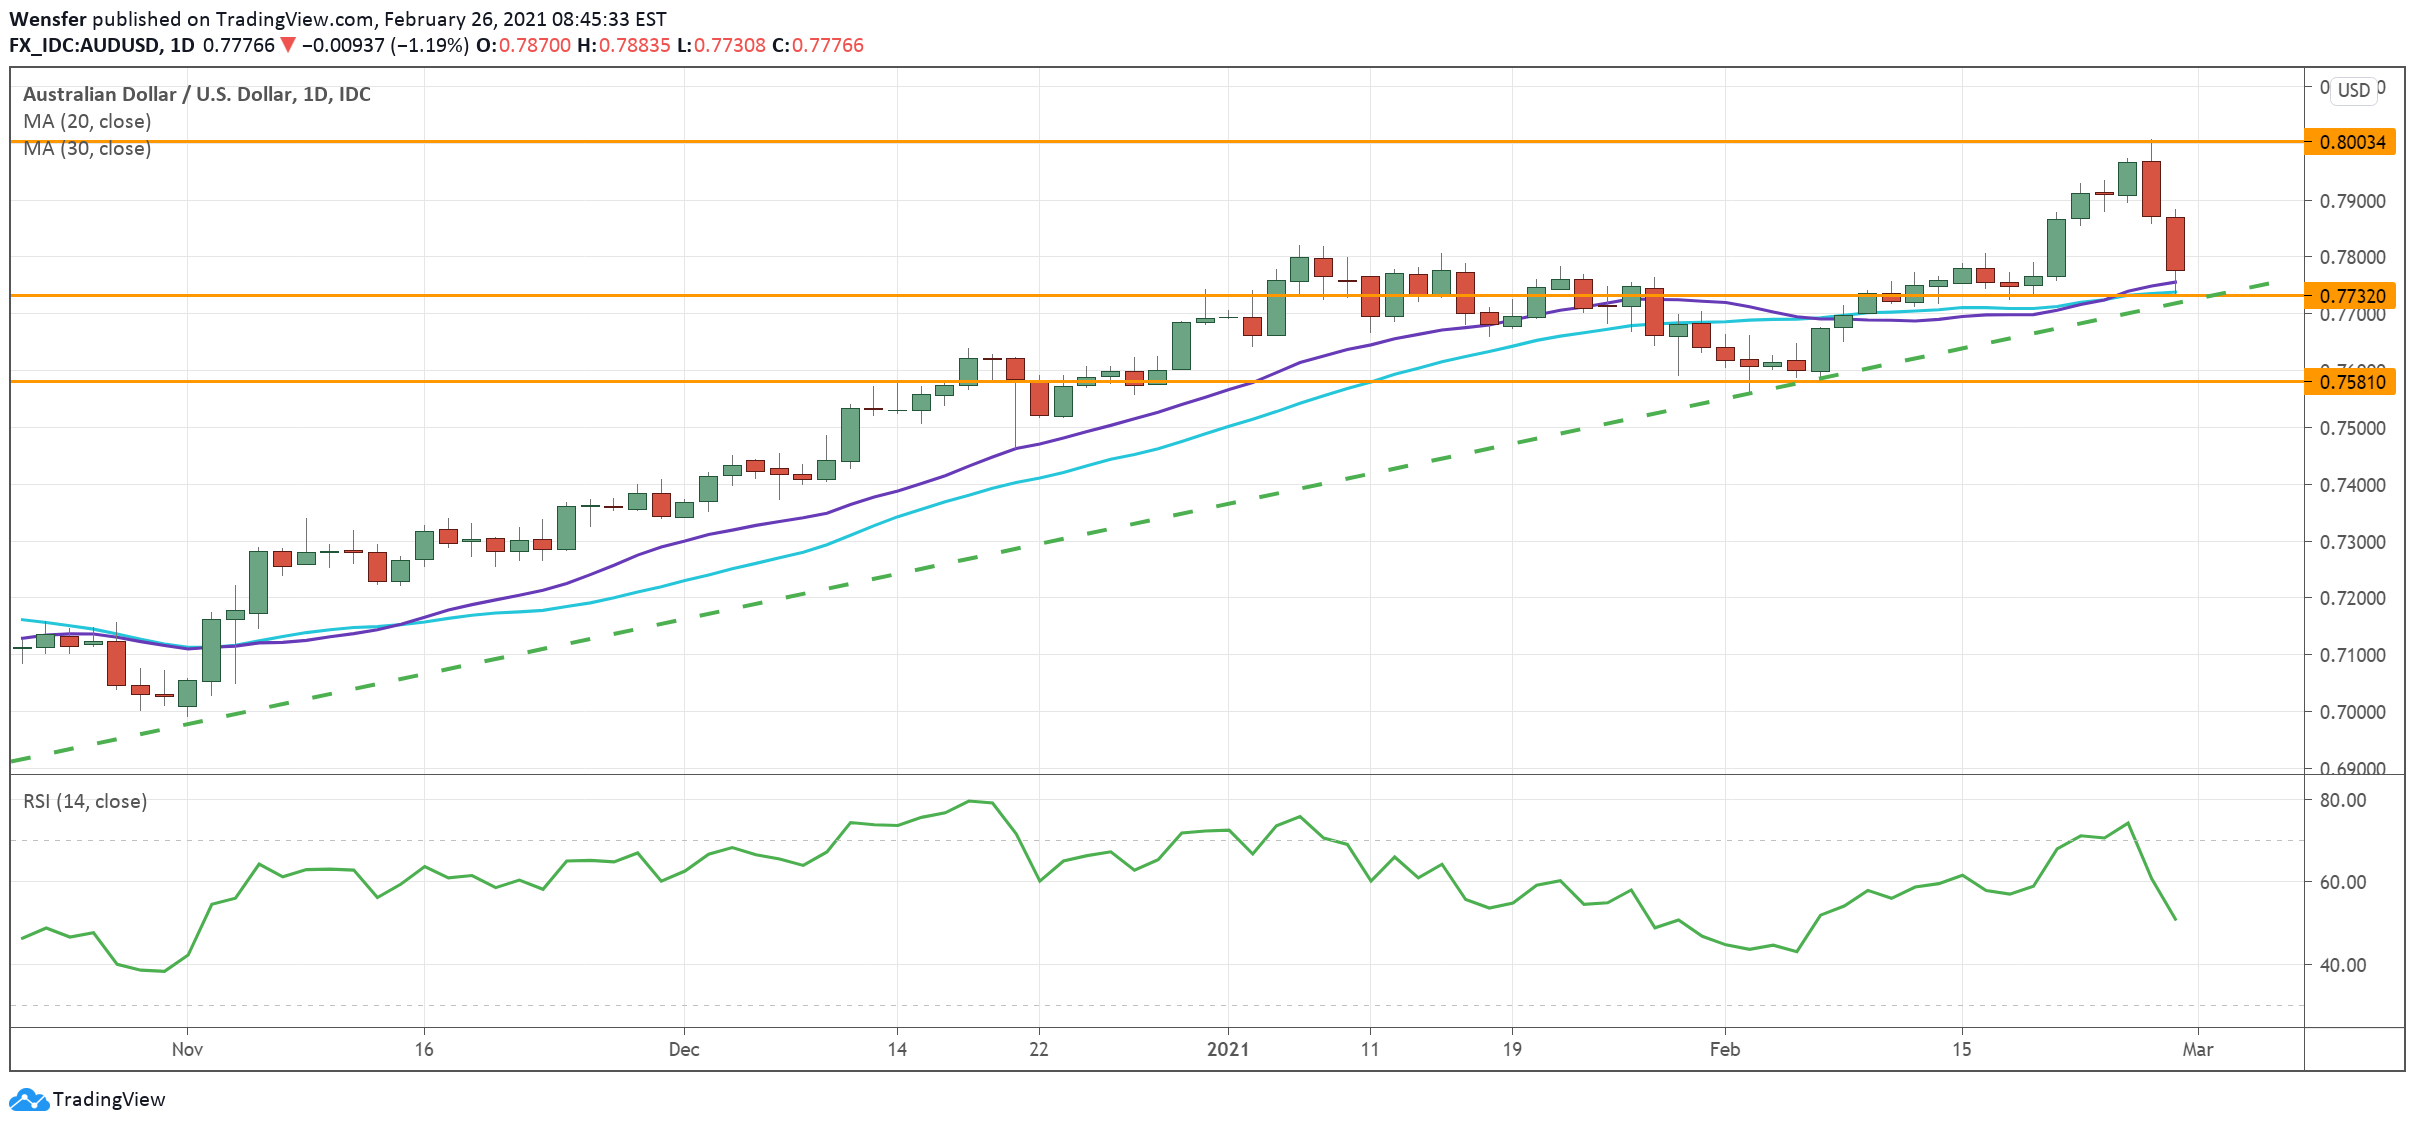2415x1128 pixels.
Task: Click the TradingView cloud logo icon
Action: [x=28, y=1099]
